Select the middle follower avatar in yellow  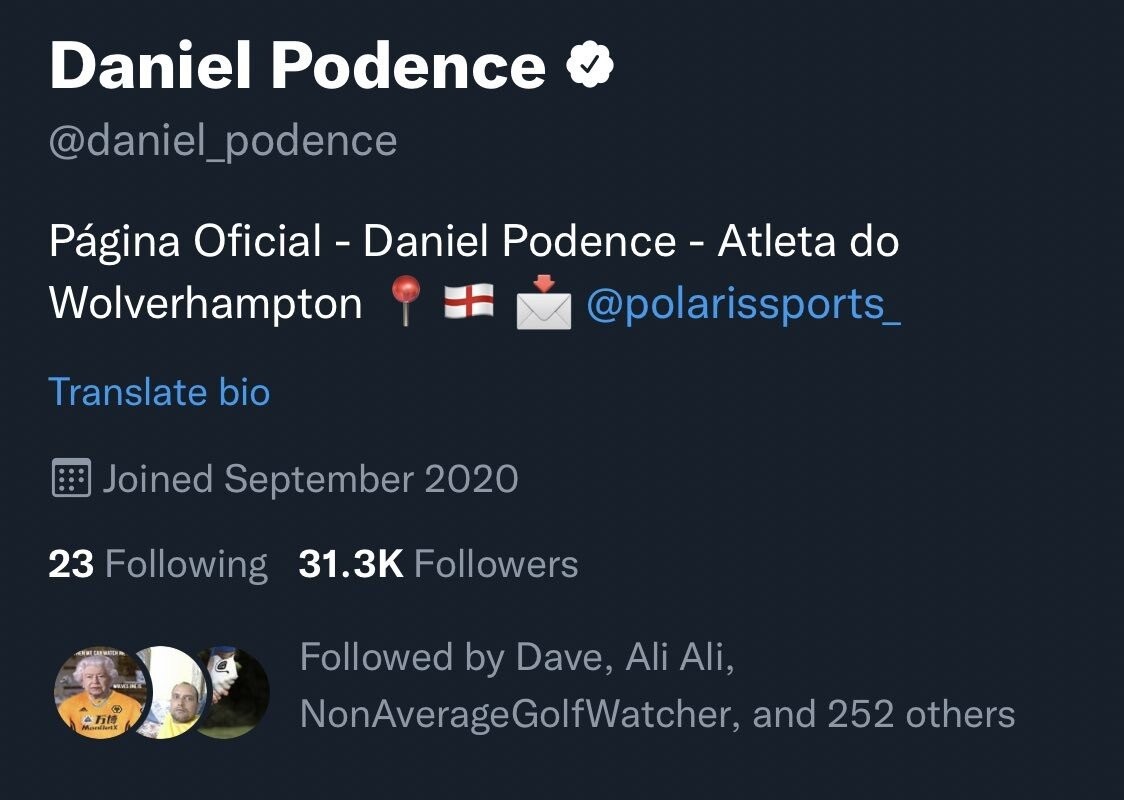(x=172, y=692)
